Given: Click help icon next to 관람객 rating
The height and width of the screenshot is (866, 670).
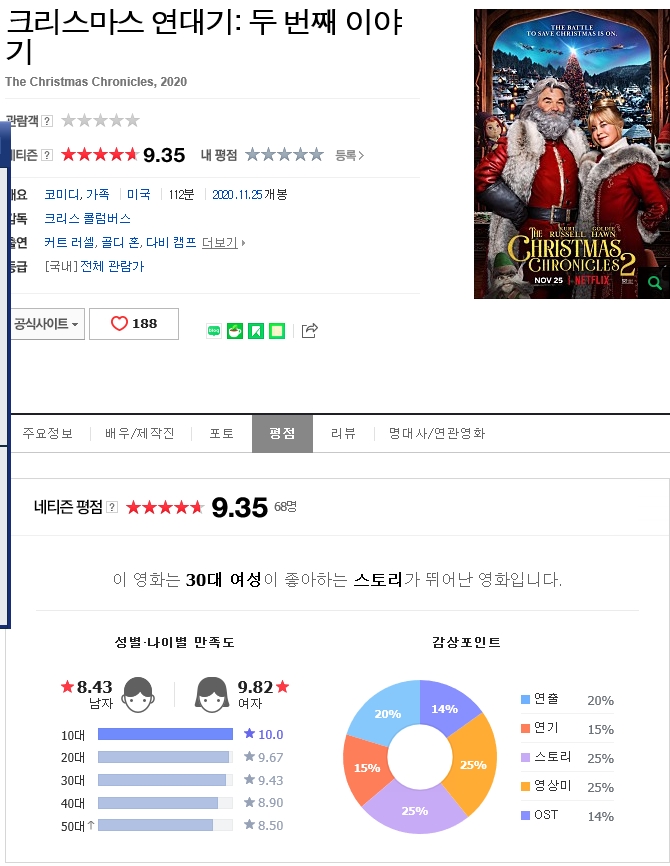Looking at the screenshot, I should point(48,121).
